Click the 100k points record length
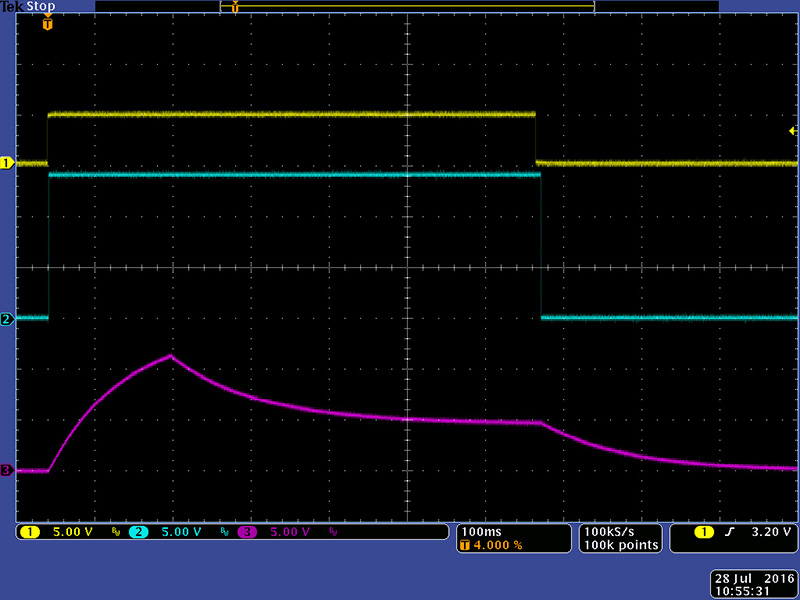This screenshot has width=800, height=600. (x=620, y=545)
